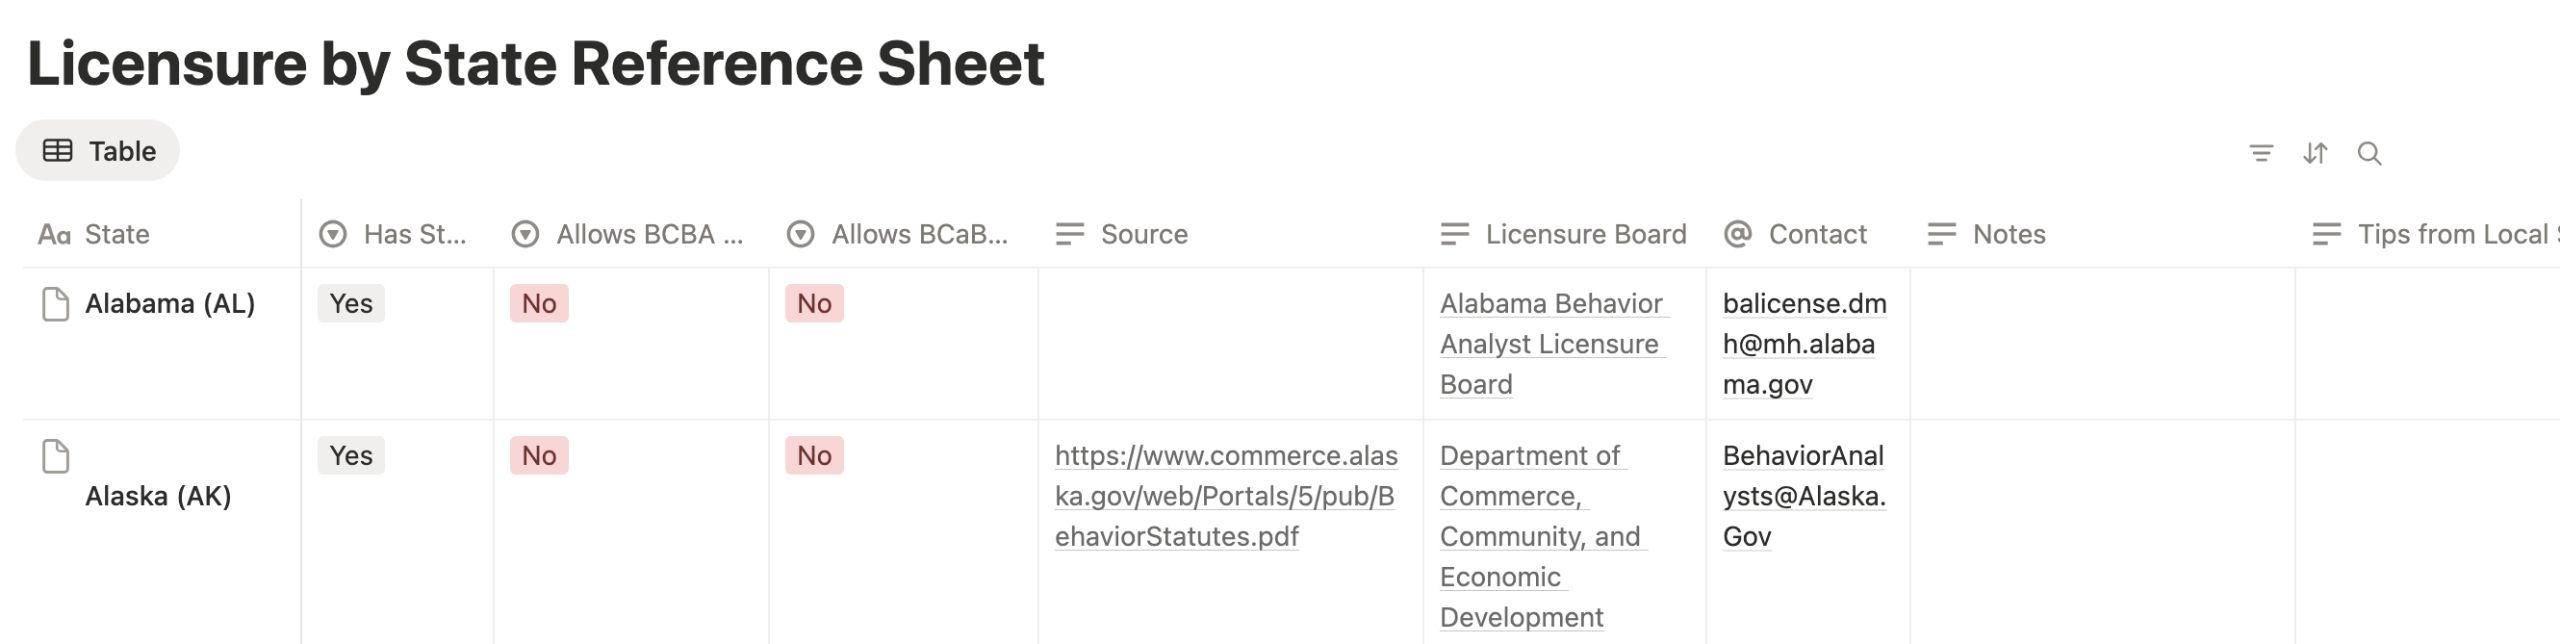The height and width of the screenshot is (644, 2560).
Task: Click the Alaska row page icon
Action: pos(56,456)
